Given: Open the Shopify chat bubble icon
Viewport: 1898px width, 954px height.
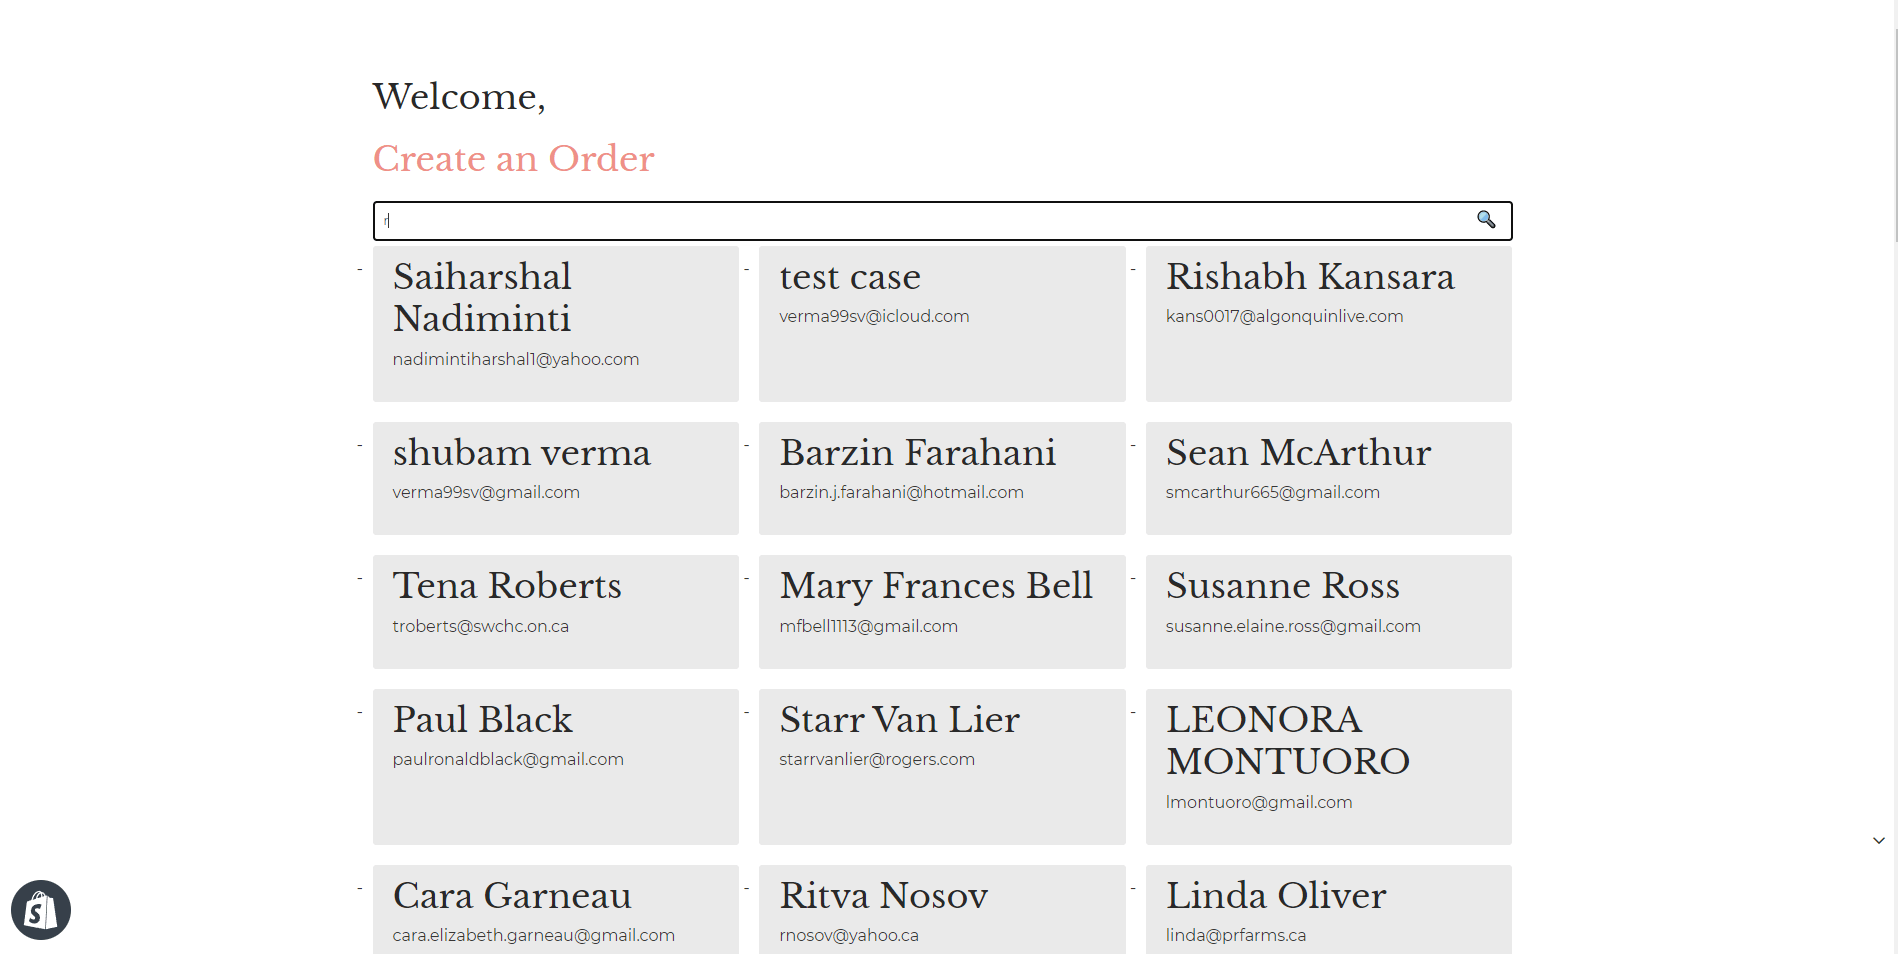Looking at the screenshot, I should point(41,910).
